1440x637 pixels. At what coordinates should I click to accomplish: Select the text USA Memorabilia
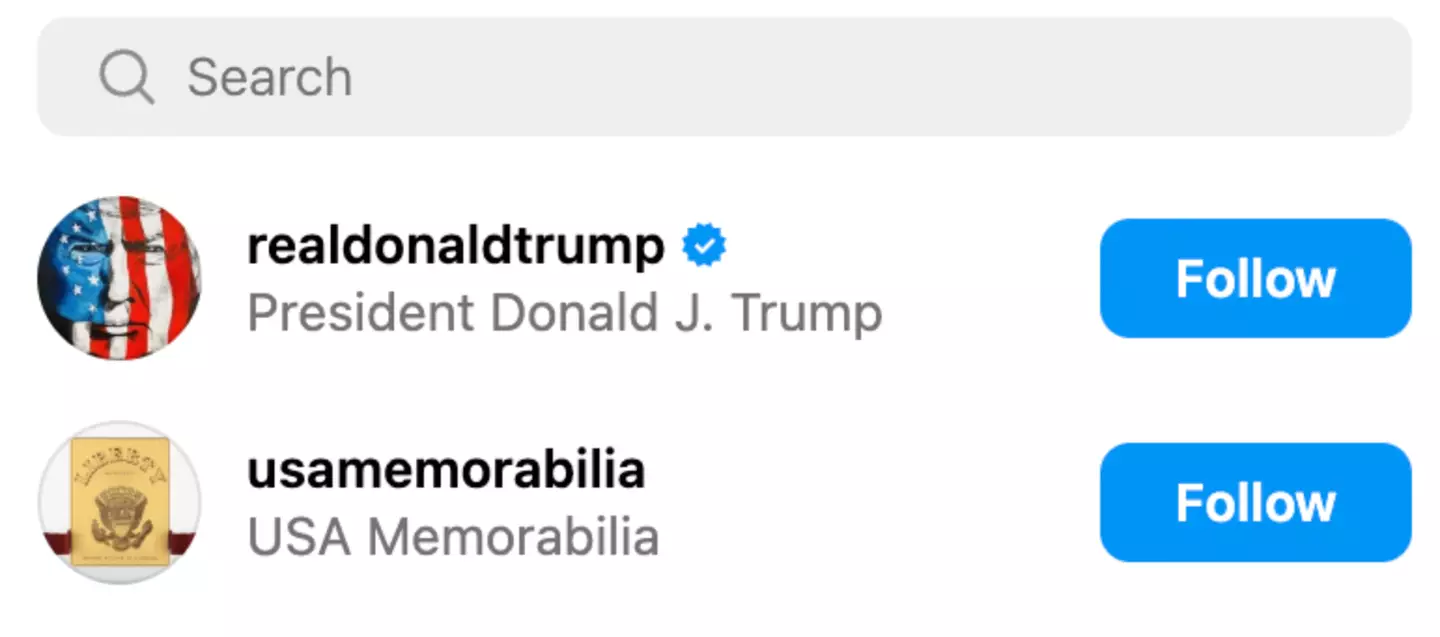pos(453,537)
